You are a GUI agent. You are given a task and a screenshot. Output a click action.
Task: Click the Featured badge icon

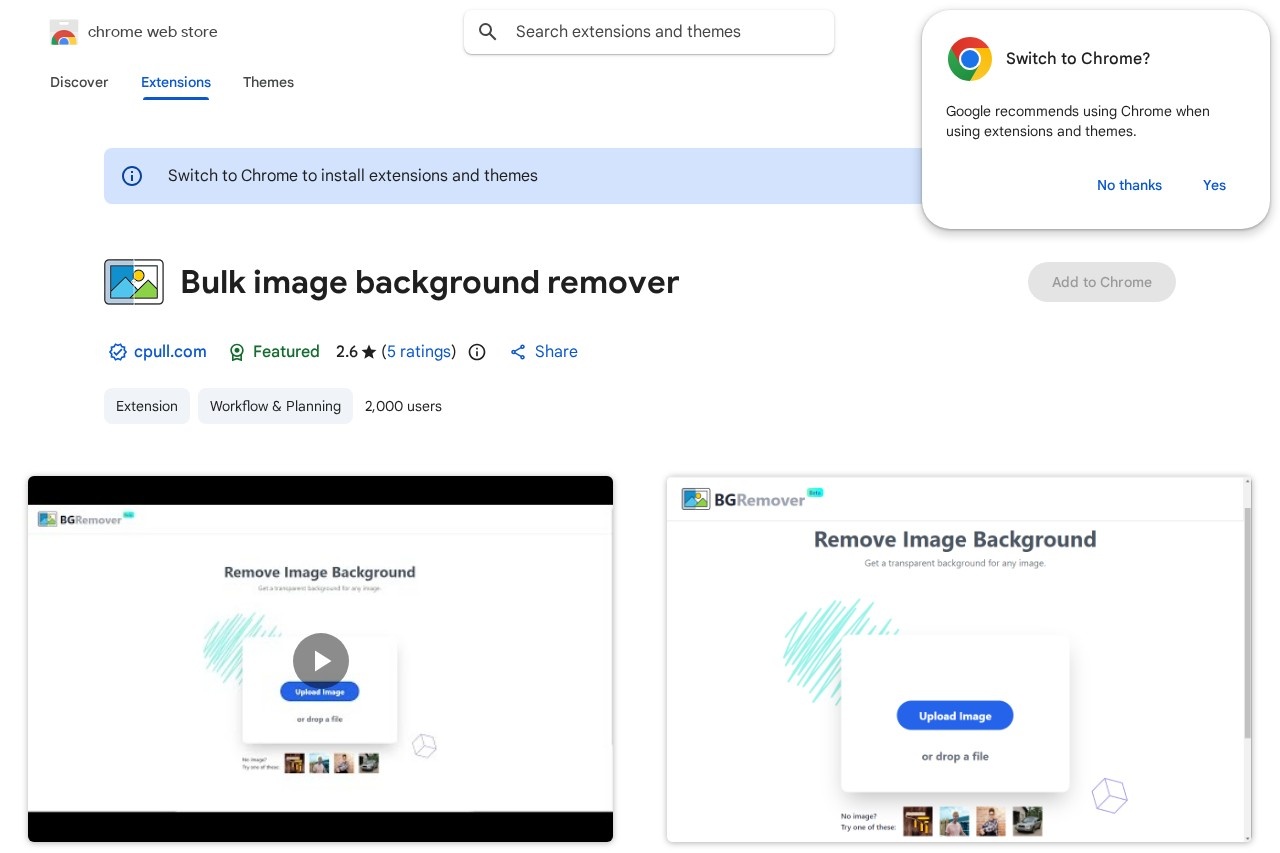click(x=237, y=351)
